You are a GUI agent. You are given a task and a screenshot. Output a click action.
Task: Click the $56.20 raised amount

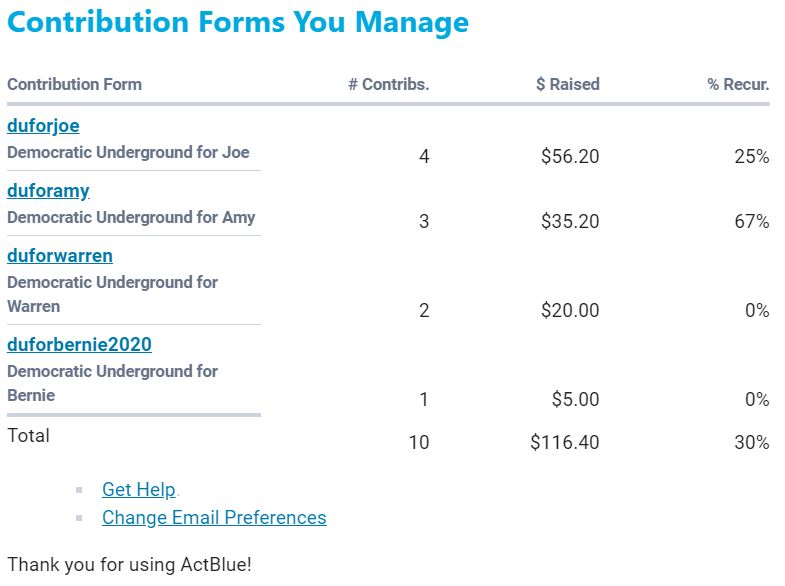[x=570, y=157]
